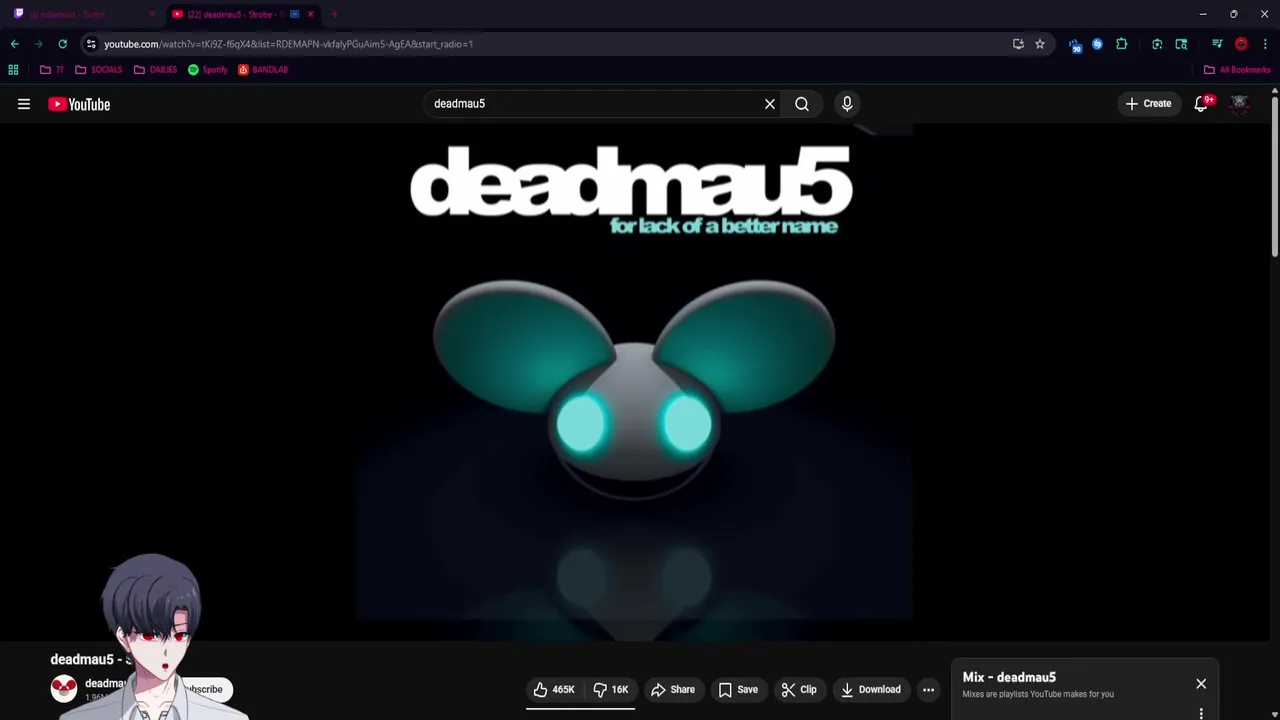Viewport: 1280px width, 720px height.
Task: Open the media controls playlist icon
Action: (x=1217, y=44)
